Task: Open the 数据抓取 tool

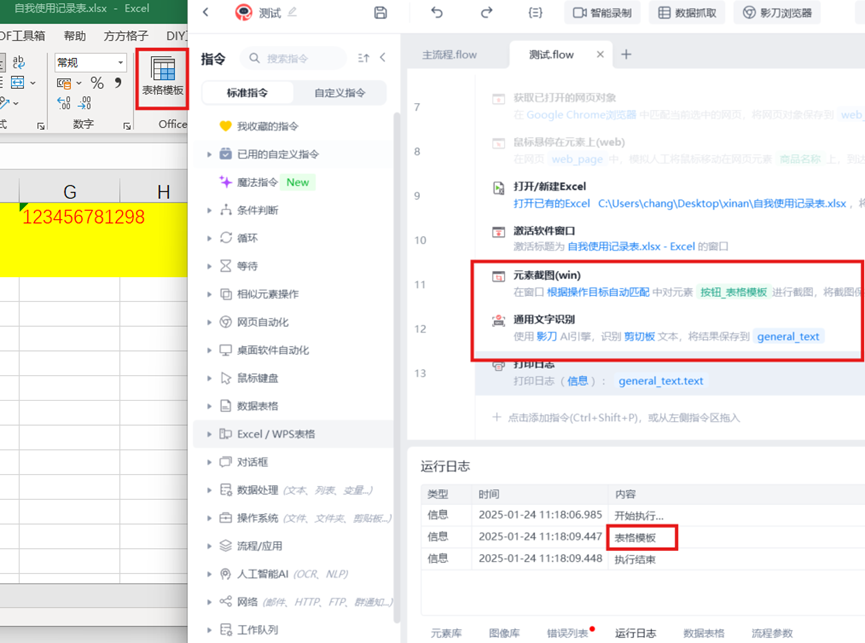Action: [x=687, y=13]
